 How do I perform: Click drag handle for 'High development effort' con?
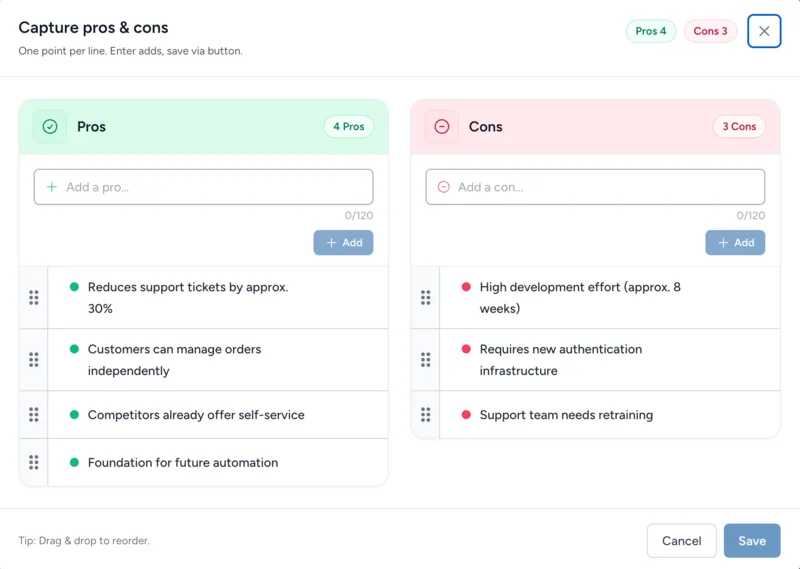coord(426,298)
